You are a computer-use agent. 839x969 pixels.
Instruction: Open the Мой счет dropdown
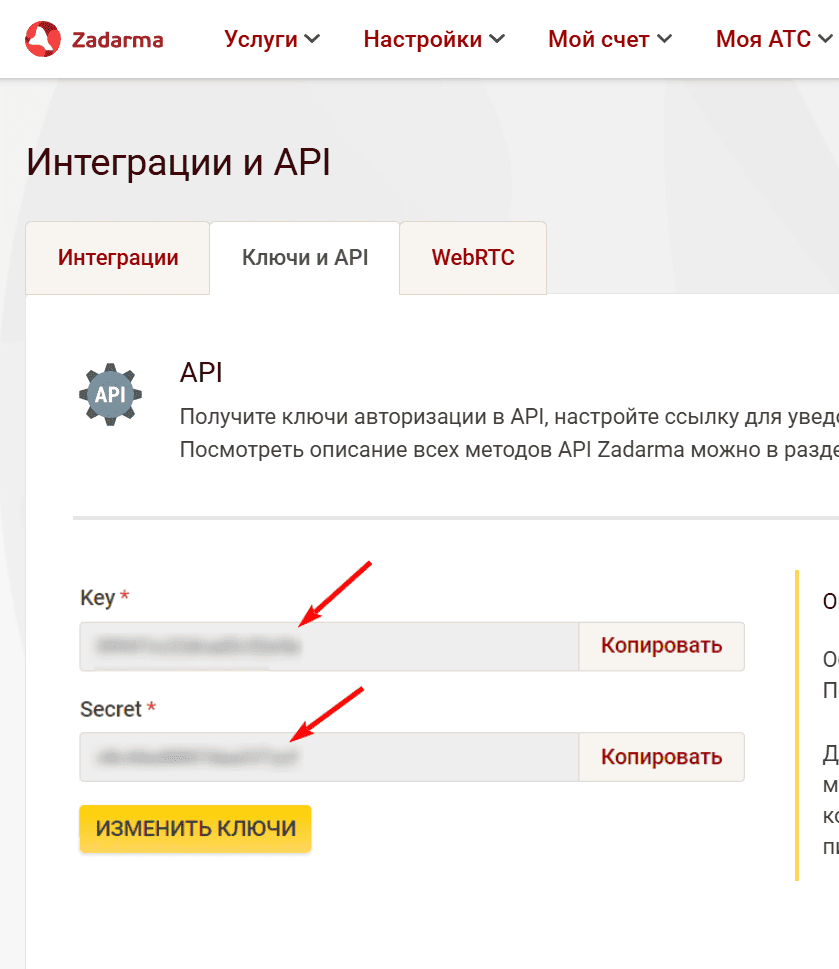(610, 39)
